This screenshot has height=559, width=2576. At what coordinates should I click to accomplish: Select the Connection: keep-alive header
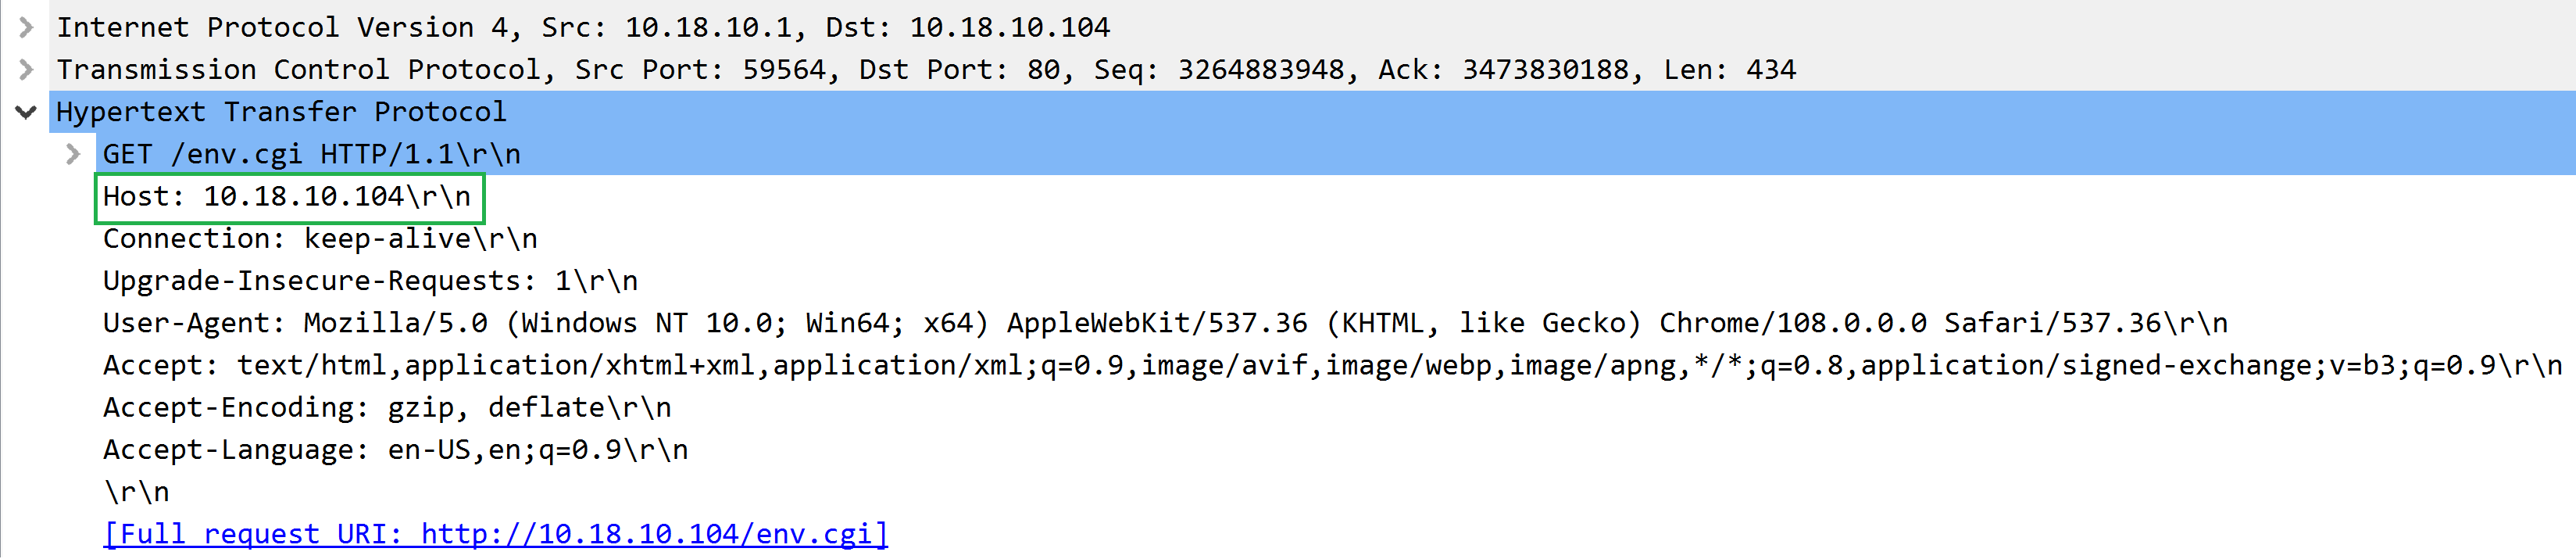tap(320, 238)
